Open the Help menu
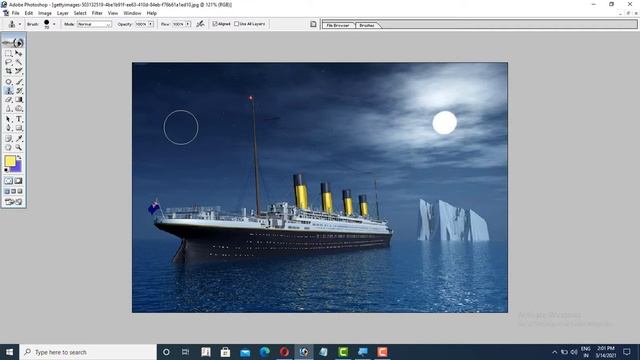Viewport: 640px width, 360px height. [x=152, y=13]
